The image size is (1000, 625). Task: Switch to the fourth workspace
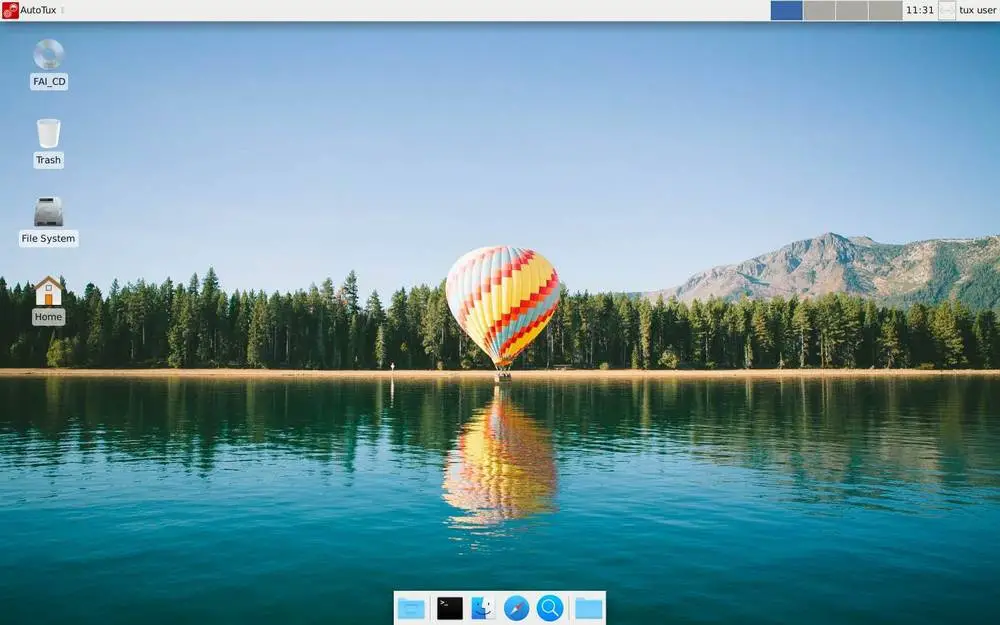click(x=885, y=10)
